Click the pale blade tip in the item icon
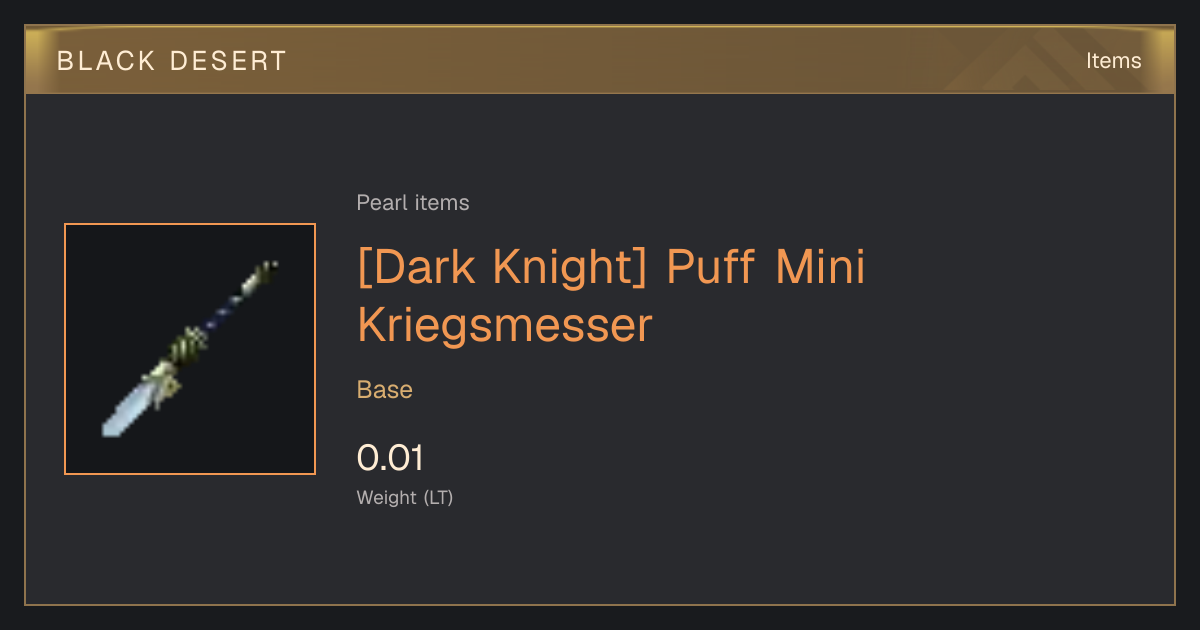The image size is (1200, 630). pos(125,409)
